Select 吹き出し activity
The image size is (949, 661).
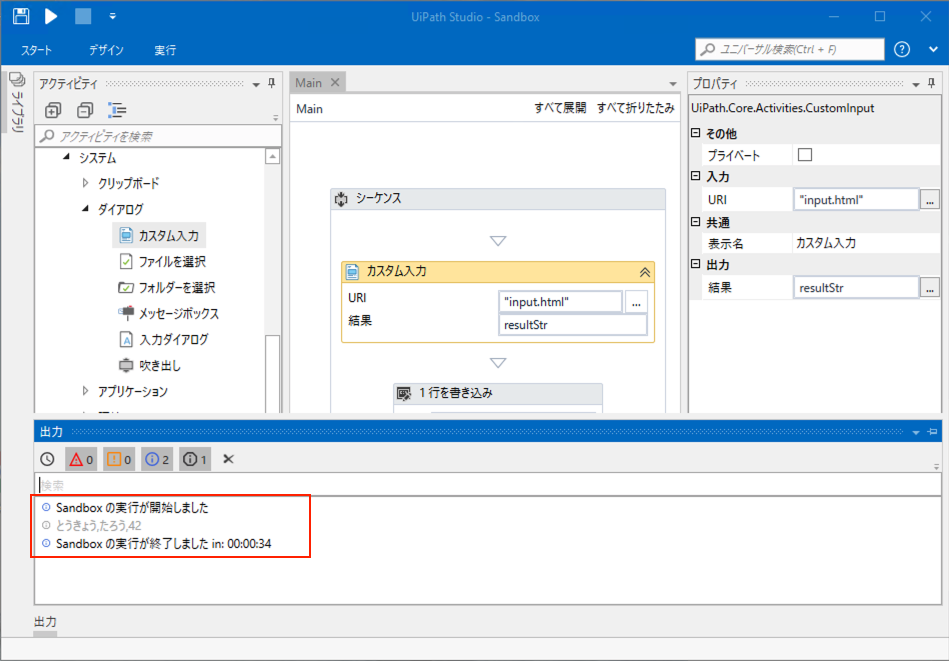tap(149, 366)
